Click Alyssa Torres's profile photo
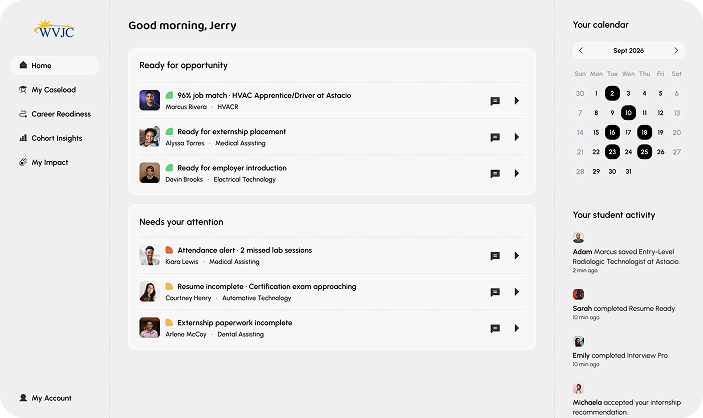The width and height of the screenshot is (703, 418). (x=150, y=136)
